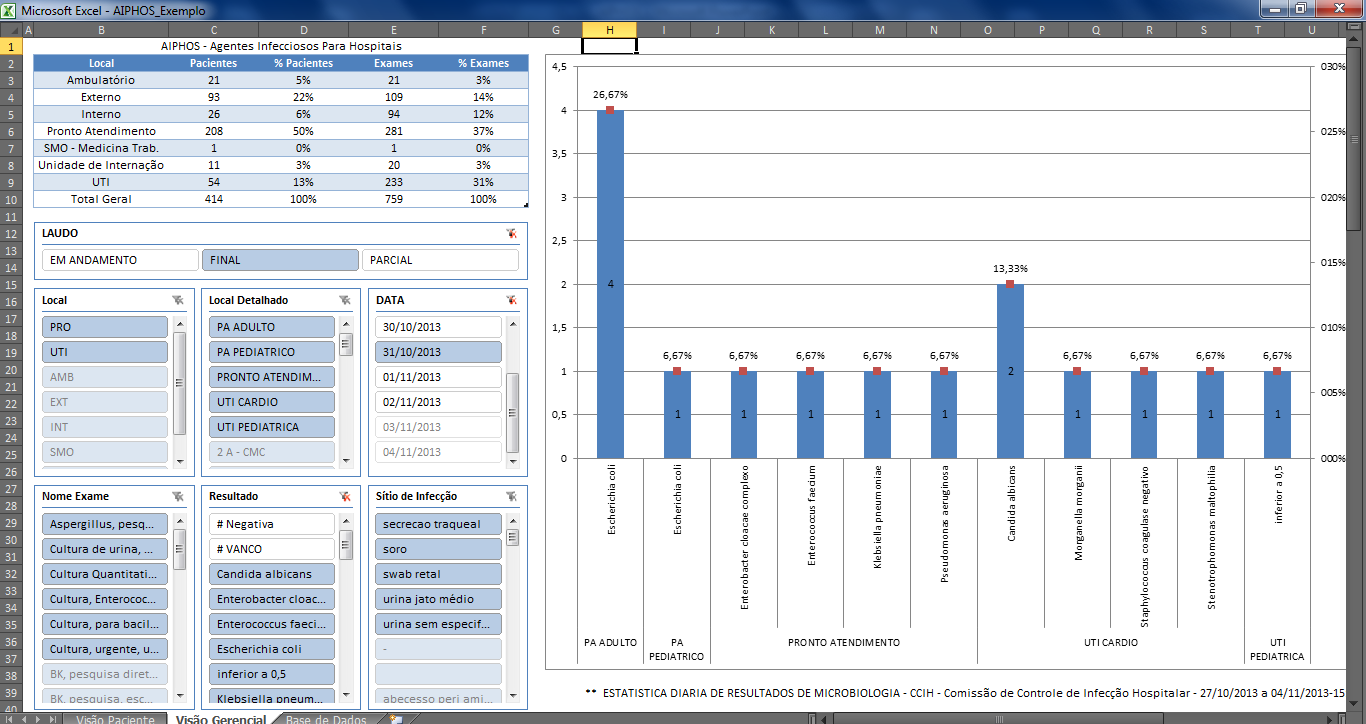Viewport: 1366px width, 724px height.
Task: Click up arrow in Resultado slicer scrollbar
Action: pos(346,520)
